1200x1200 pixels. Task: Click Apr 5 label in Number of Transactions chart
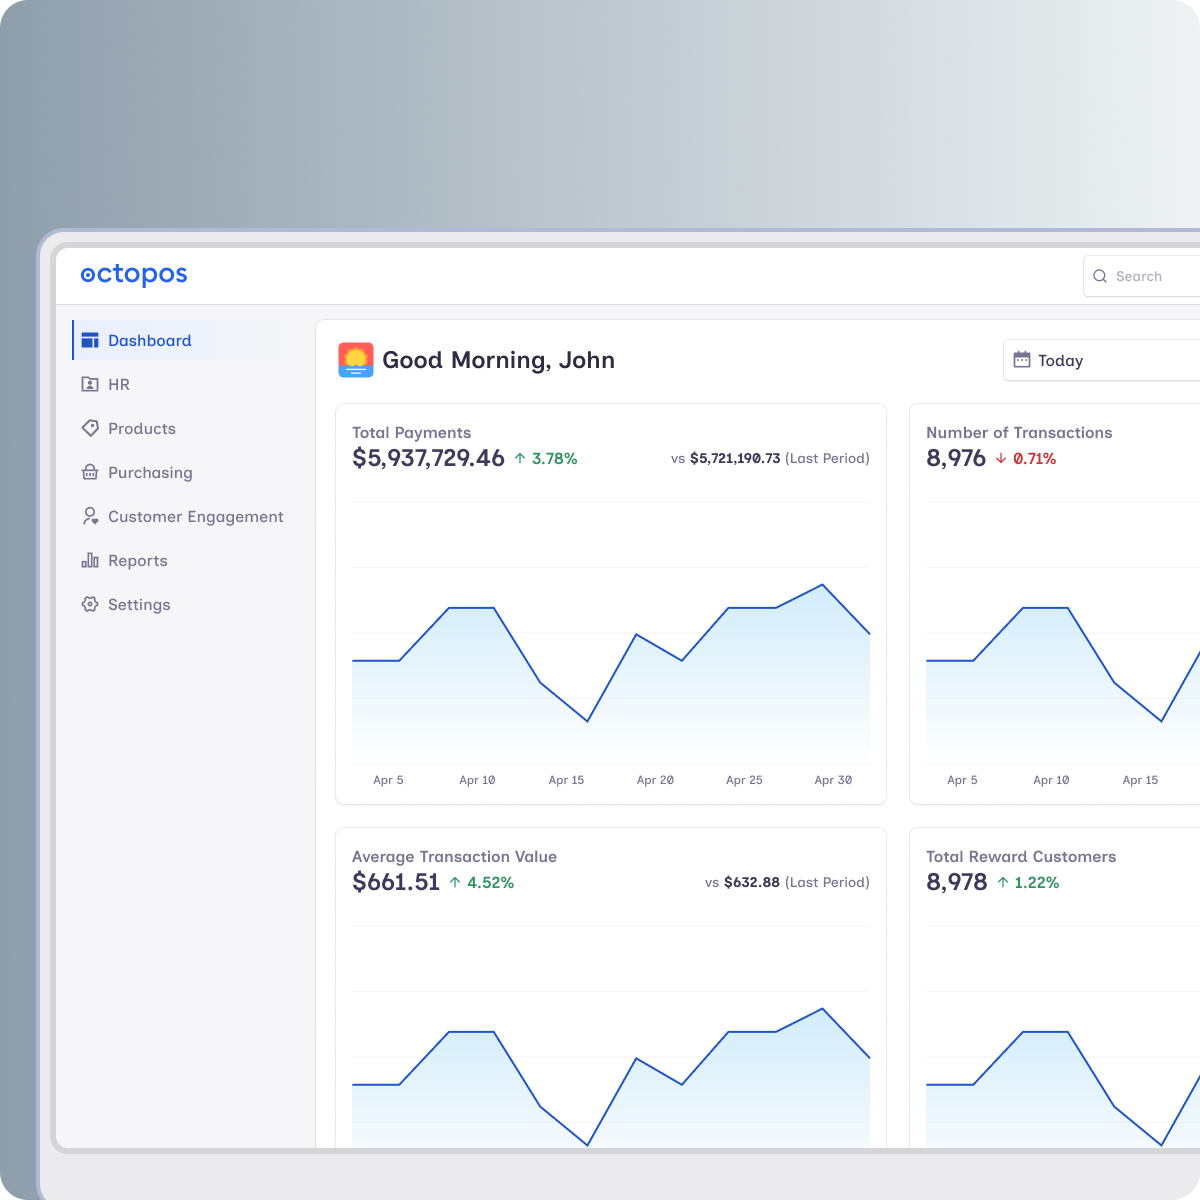(962, 780)
